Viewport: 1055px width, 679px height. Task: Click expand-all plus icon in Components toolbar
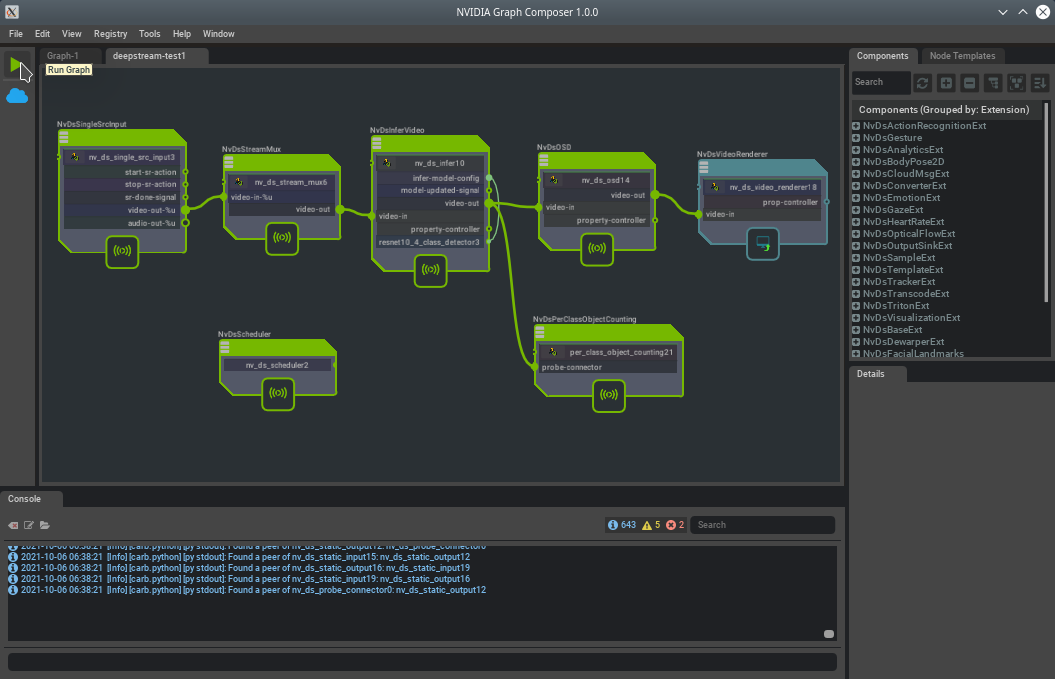click(x=946, y=82)
